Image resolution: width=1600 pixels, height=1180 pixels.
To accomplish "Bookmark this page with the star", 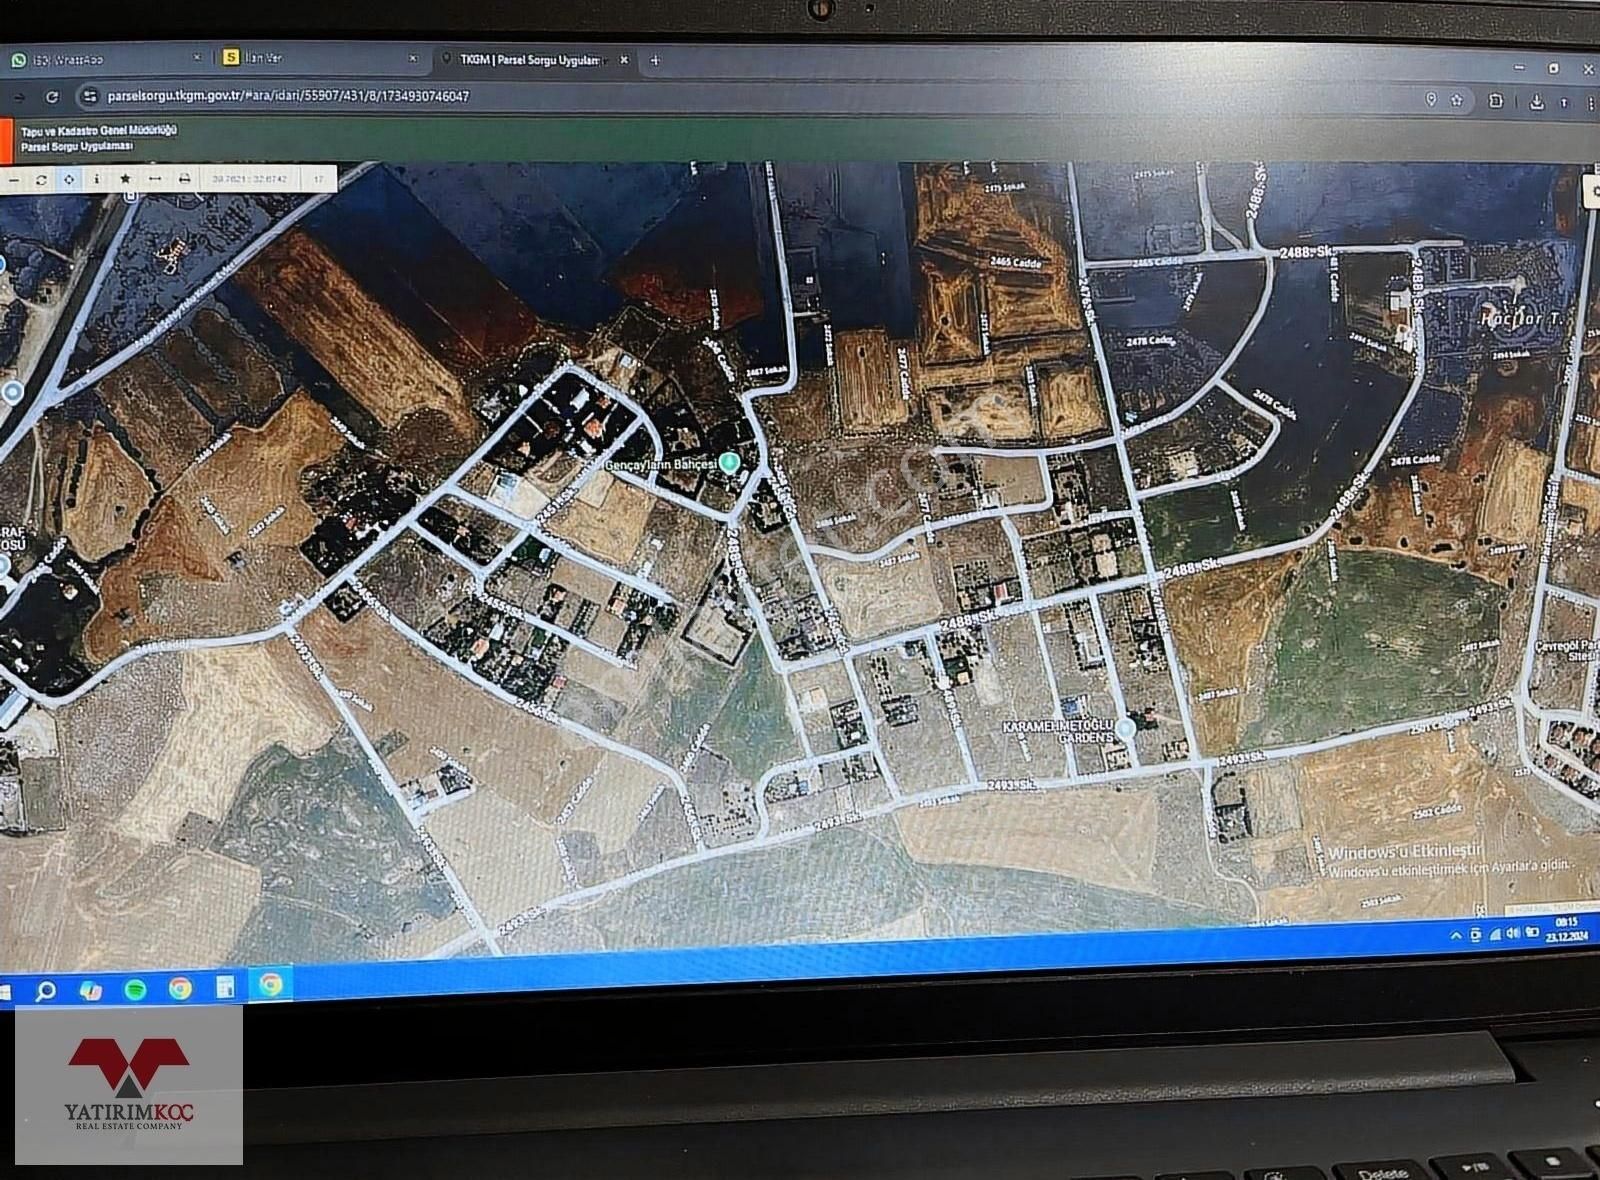I will (1456, 99).
